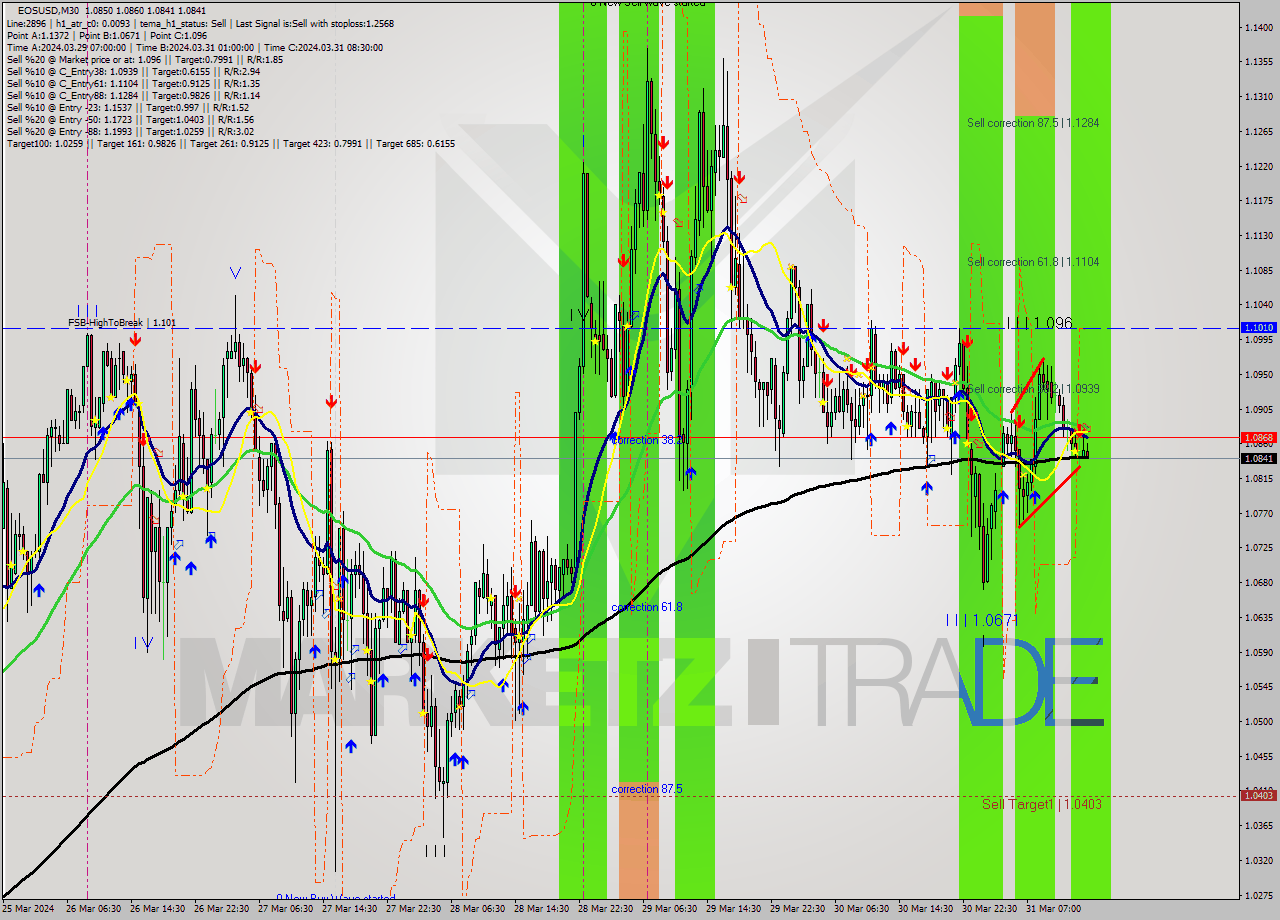Select the 'Sell correction 87.5 | 1.1284' label
Viewport: 1280px width, 920px height.
(x=1033, y=123)
